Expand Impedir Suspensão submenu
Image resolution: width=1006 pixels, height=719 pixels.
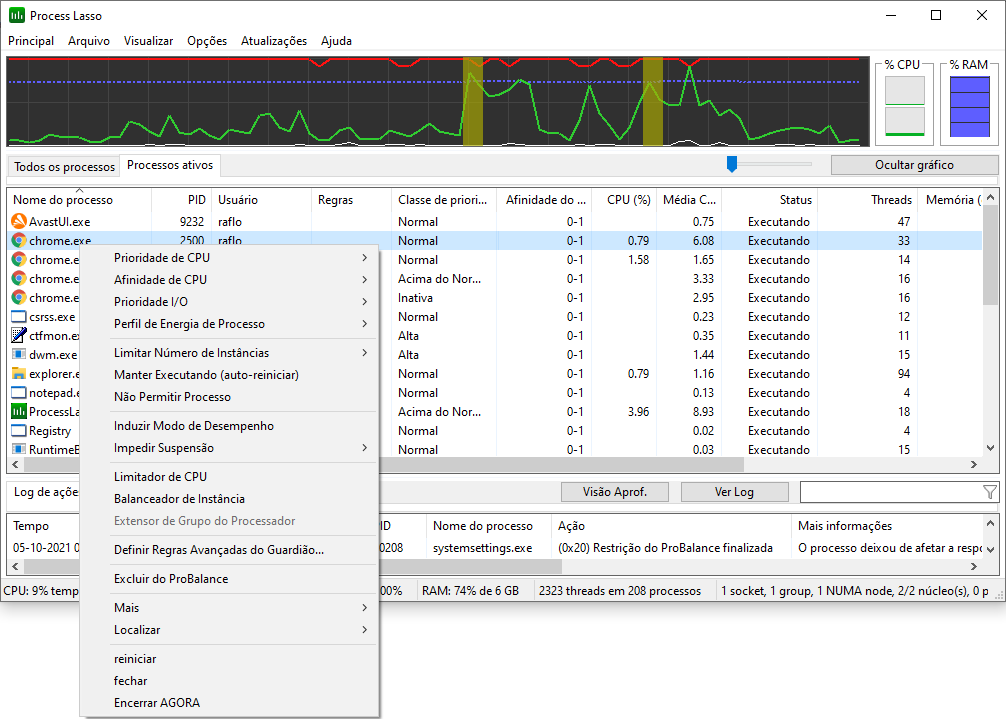[x=364, y=448]
